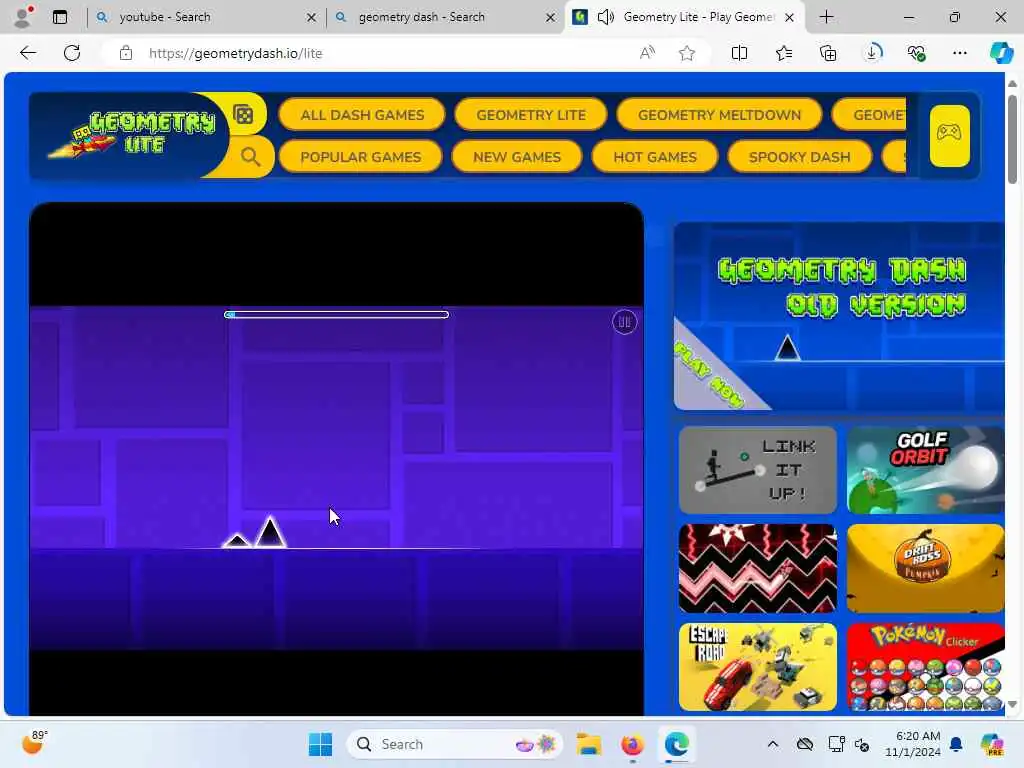
Task: Open the Golf Orbit game thumbnail
Action: click(925, 470)
